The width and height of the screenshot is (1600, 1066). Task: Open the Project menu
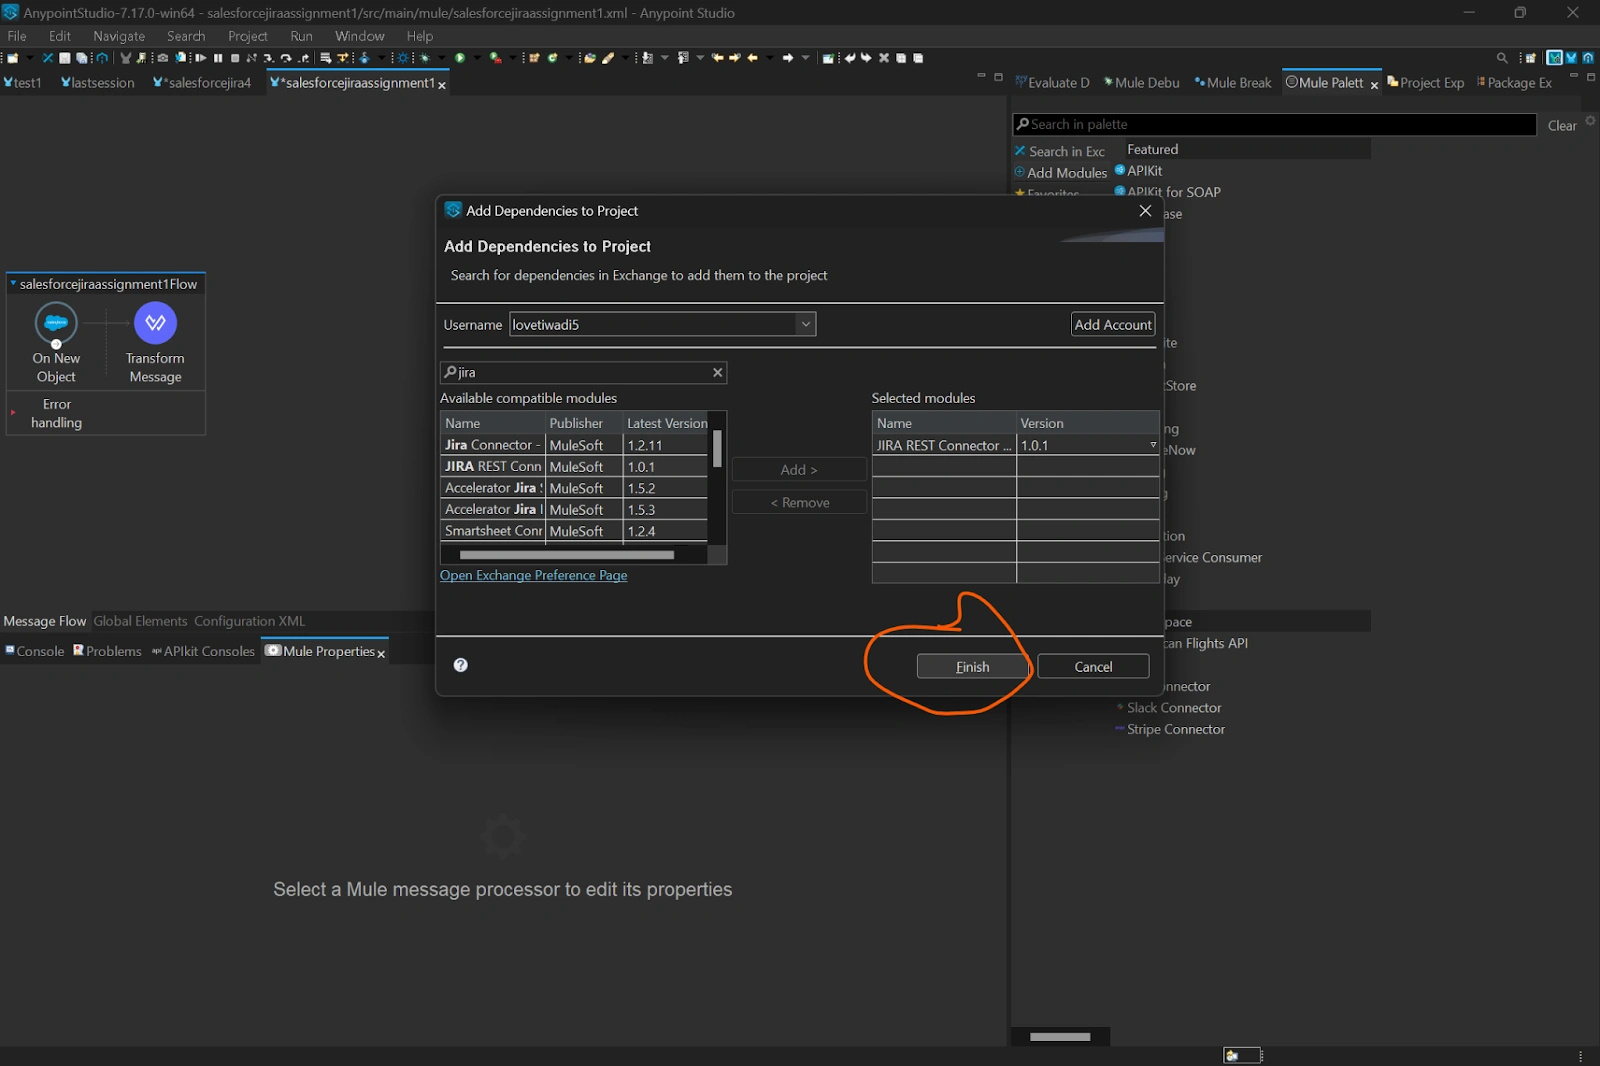tap(247, 36)
